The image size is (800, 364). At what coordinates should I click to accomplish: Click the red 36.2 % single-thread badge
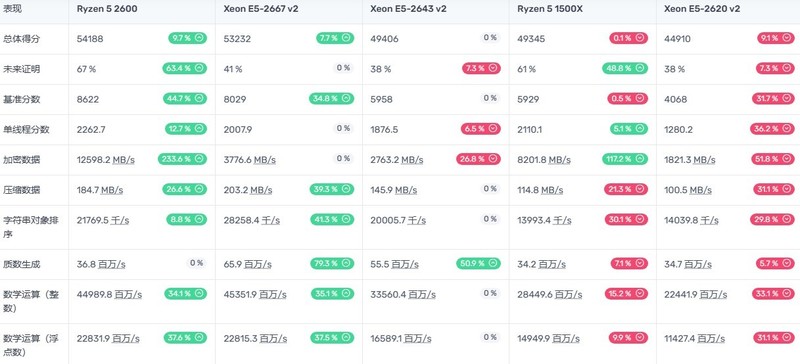tap(772, 129)
